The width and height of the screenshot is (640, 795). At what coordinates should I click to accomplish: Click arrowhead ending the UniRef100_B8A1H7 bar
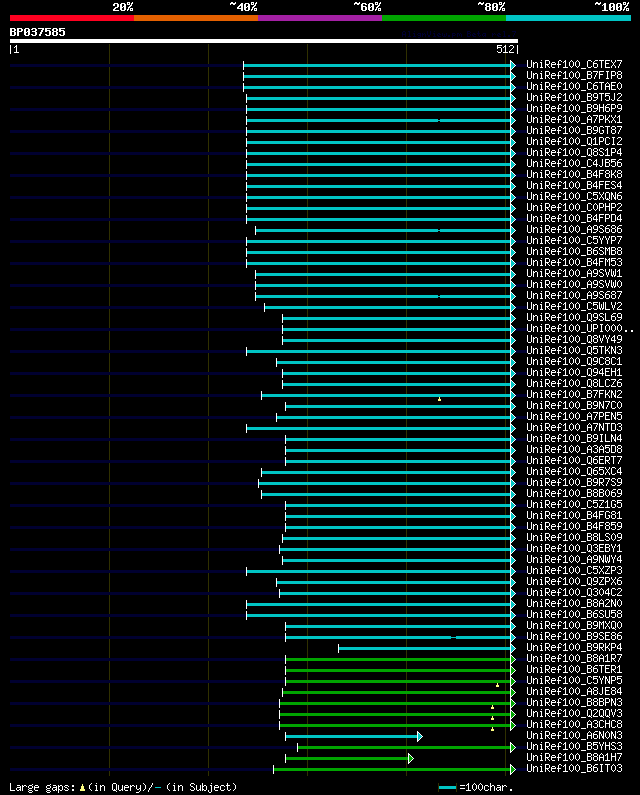click(411, 758)
